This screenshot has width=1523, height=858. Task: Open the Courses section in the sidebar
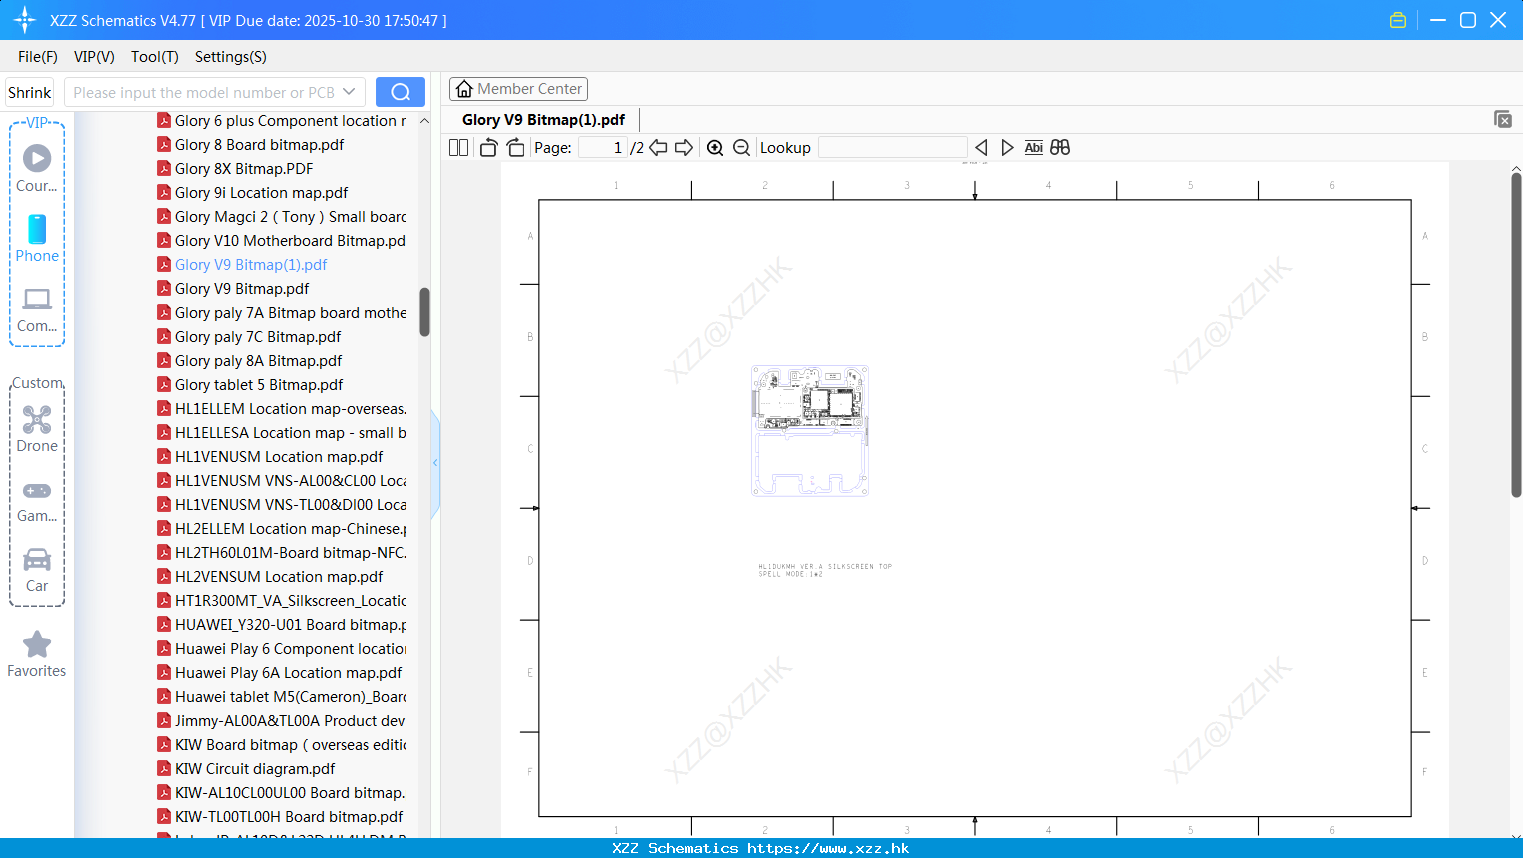37,168
